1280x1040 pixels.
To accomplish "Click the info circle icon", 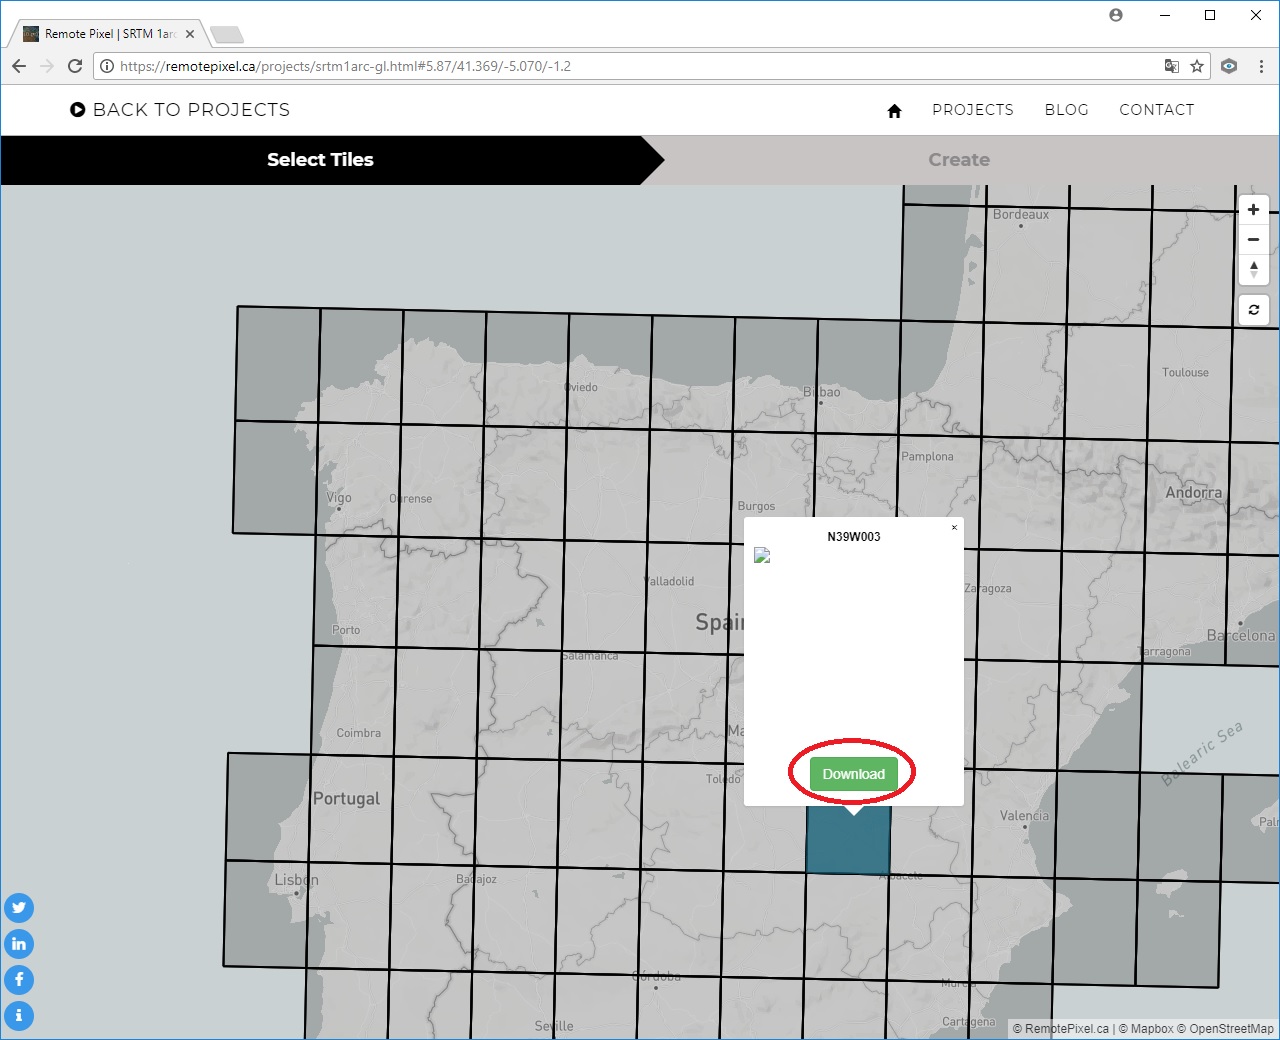I will point(19,1016).
